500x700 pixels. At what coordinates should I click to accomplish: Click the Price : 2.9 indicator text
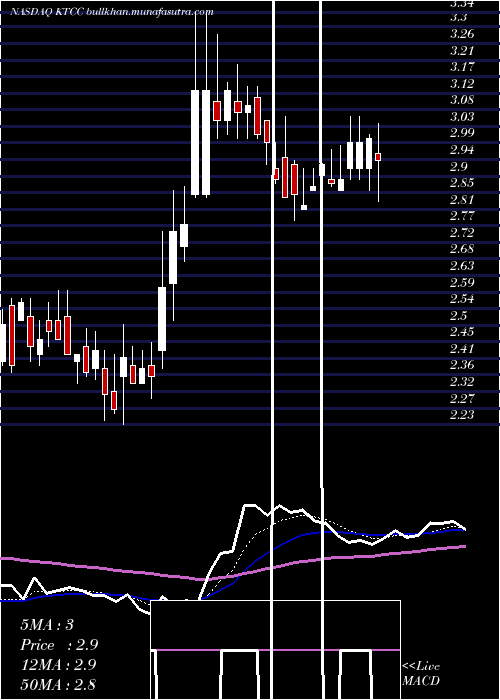[59, 645]
